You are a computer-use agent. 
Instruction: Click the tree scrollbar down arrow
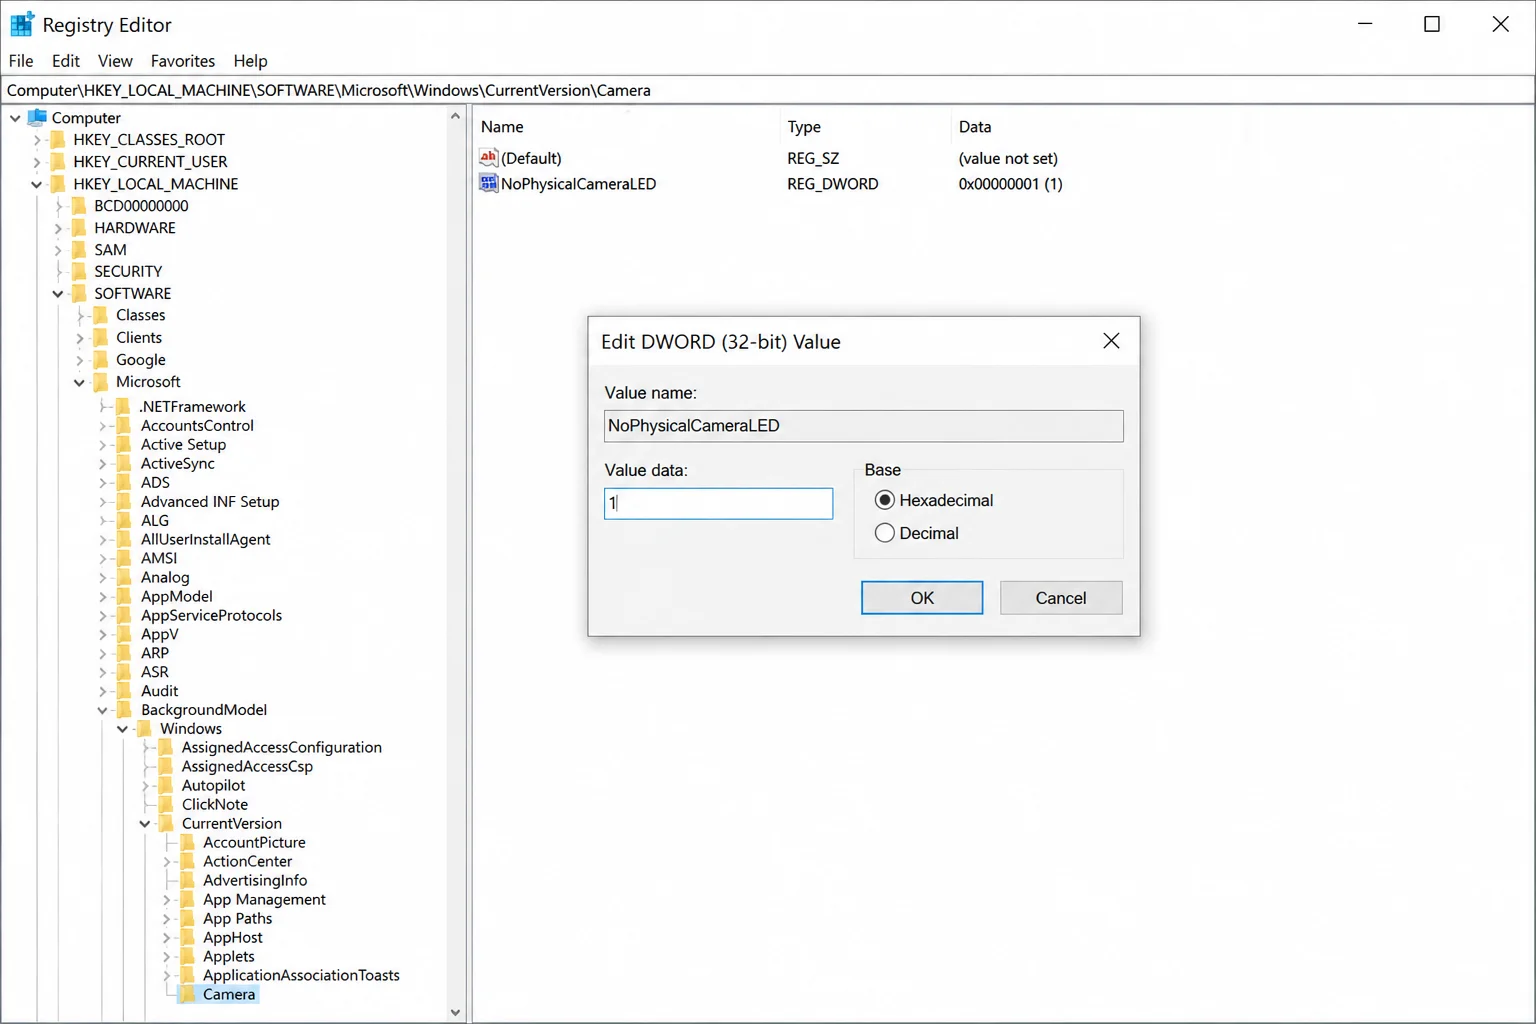click(456, 1012)
